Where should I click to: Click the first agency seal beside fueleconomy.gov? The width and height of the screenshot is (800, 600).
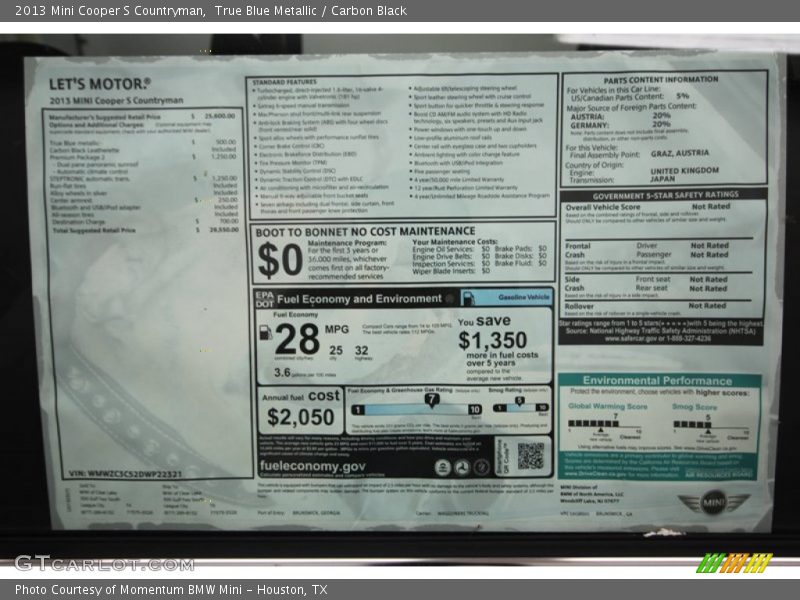pyautogui.click(x=442, y=467)
